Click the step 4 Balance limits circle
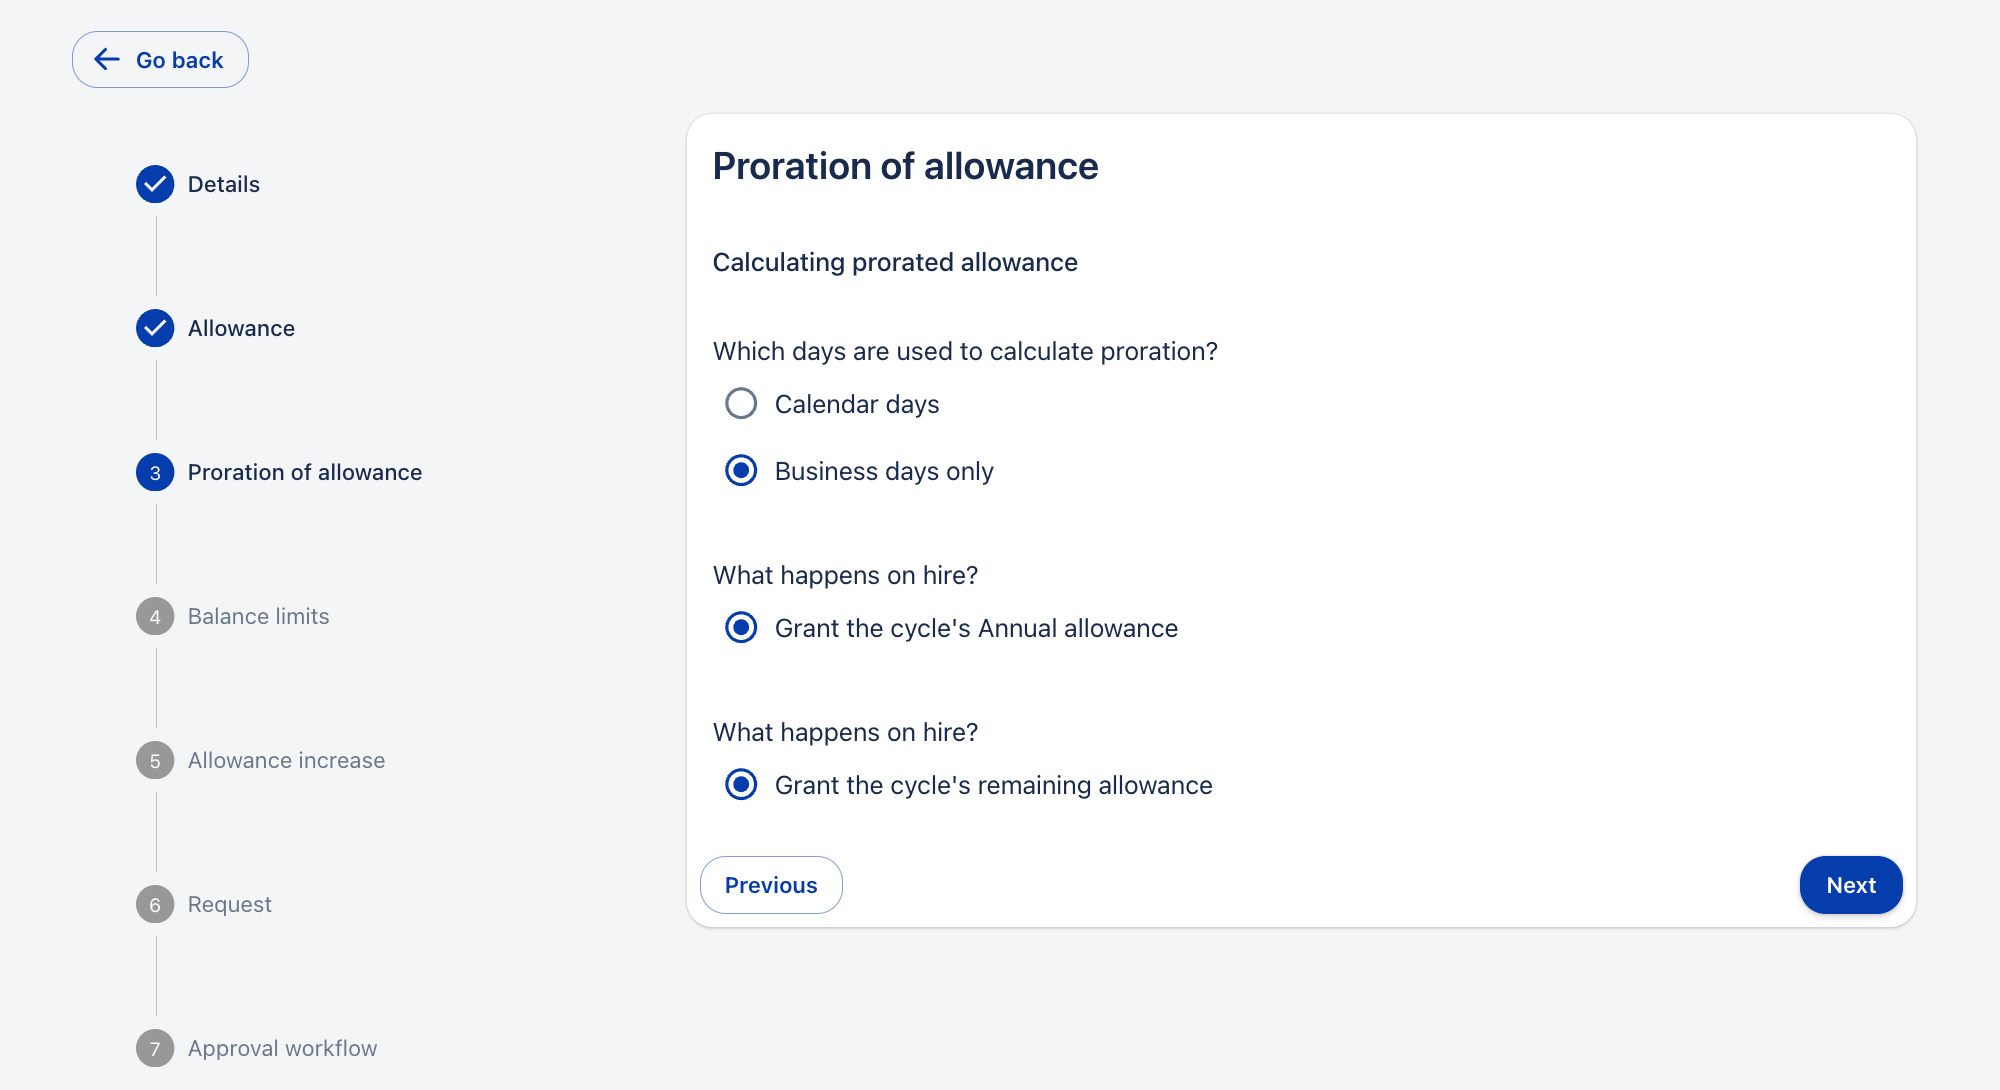 tap(155, 616)
